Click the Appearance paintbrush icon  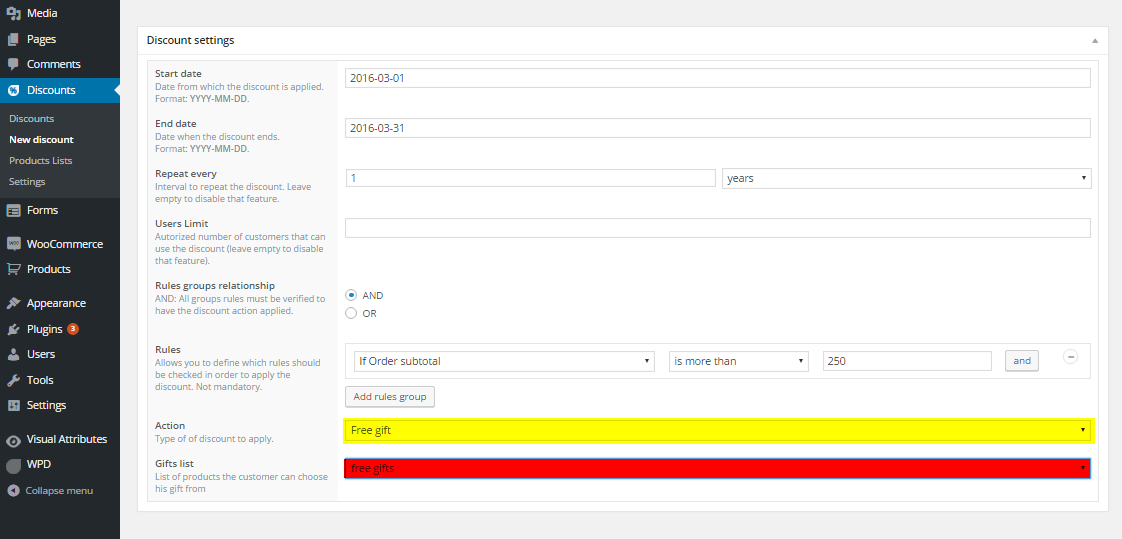click(13, 304)
